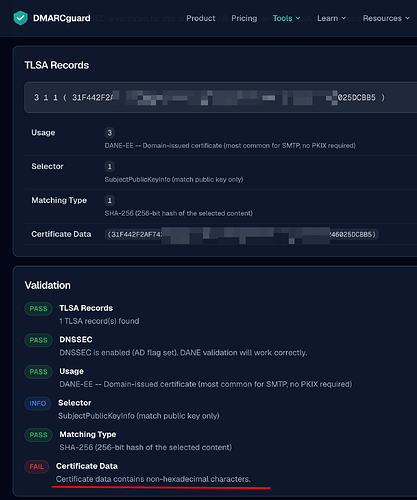Click the Selector value badge 1
Image resolution: width=417 pixels, height=500 pixels.
tap(109, 166)
